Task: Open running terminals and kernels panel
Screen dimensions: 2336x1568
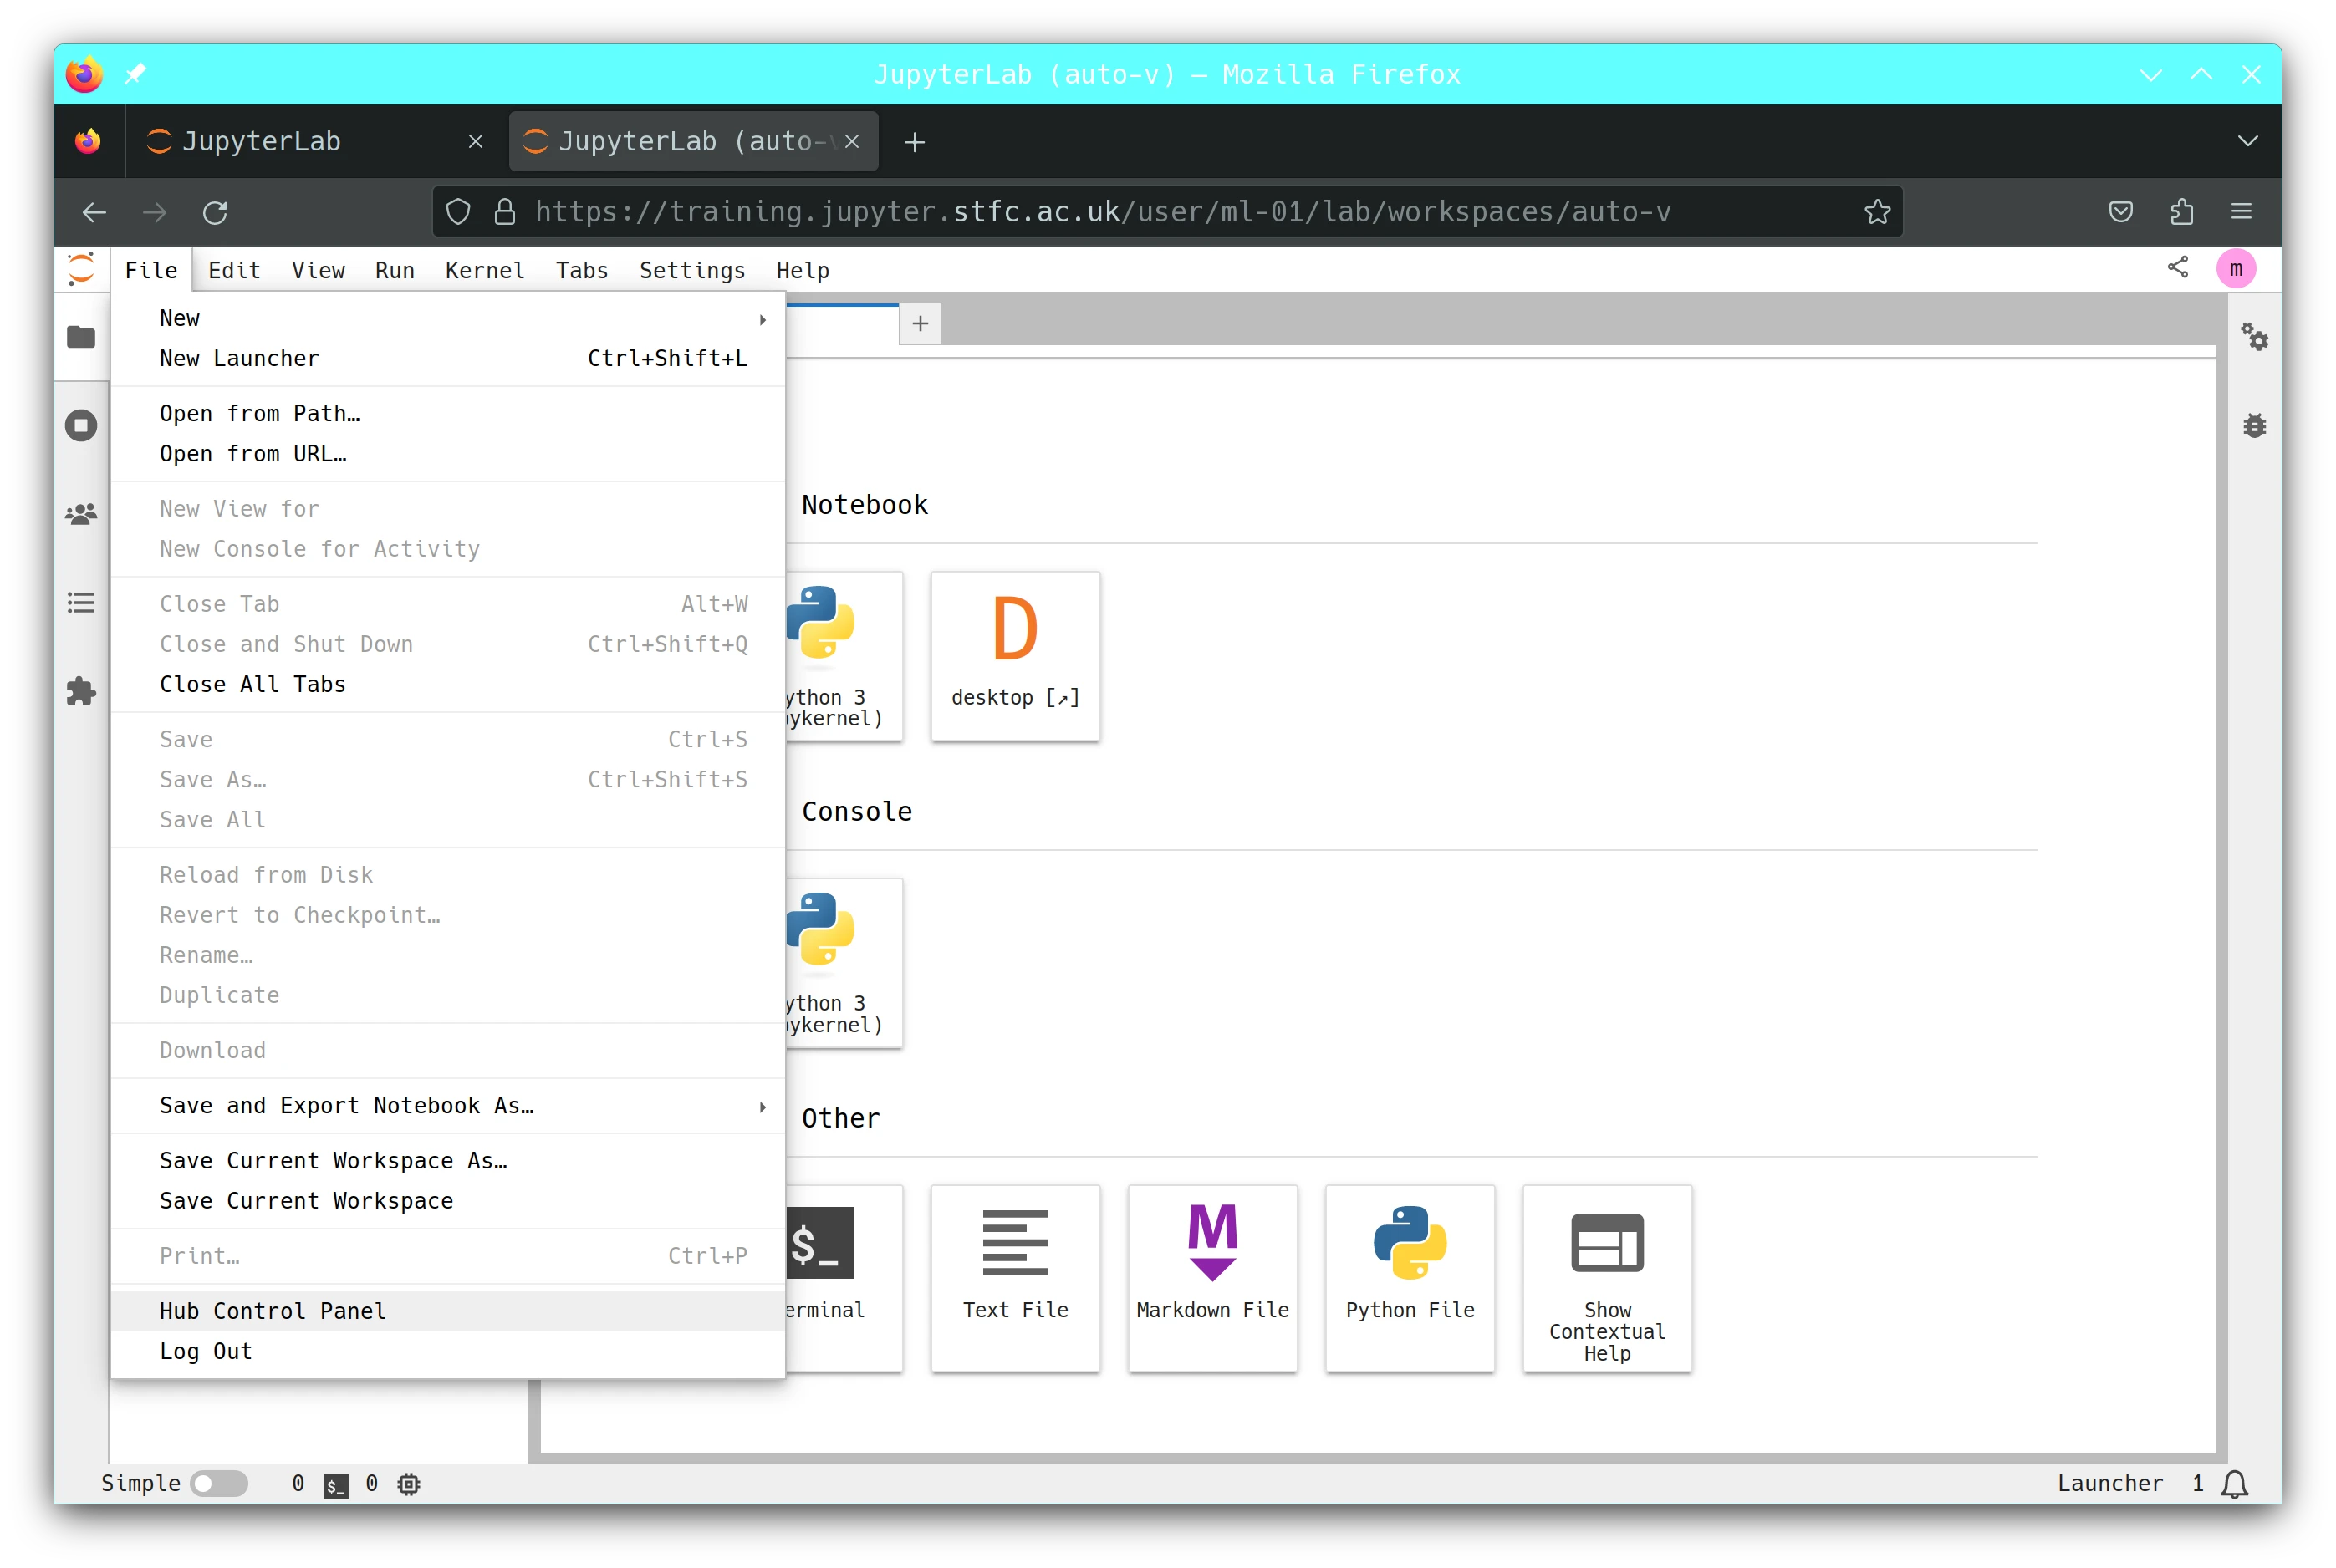Action: pos(81,426)
